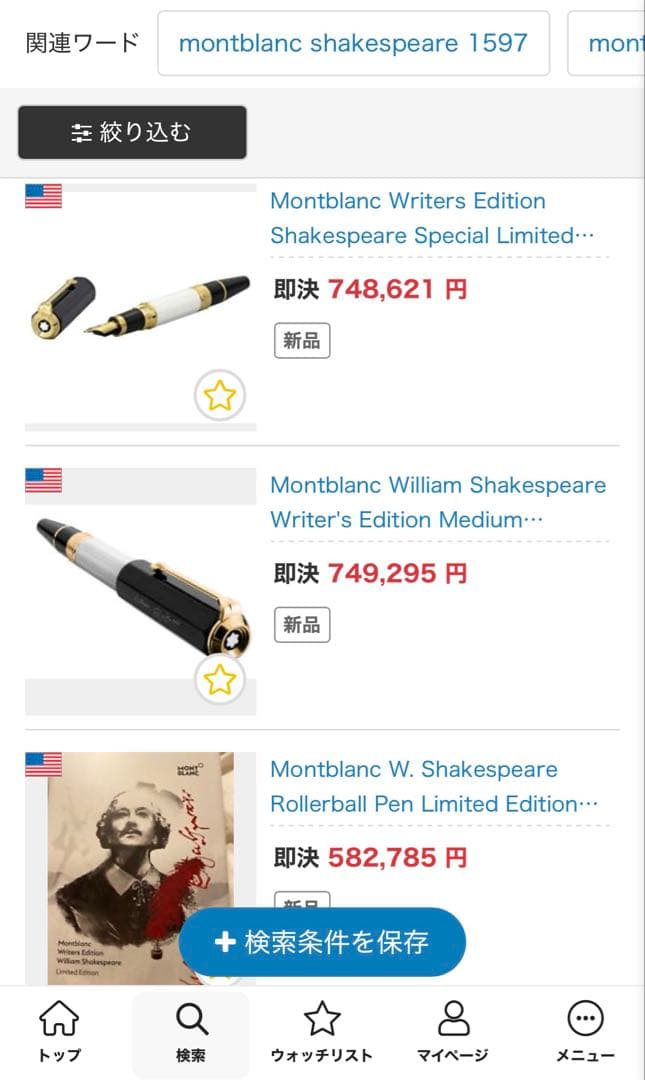Open Montblanc William Shakespeare Writer's Edition listing
Viewport: 645px width, 1080px height.
point(437,502)
